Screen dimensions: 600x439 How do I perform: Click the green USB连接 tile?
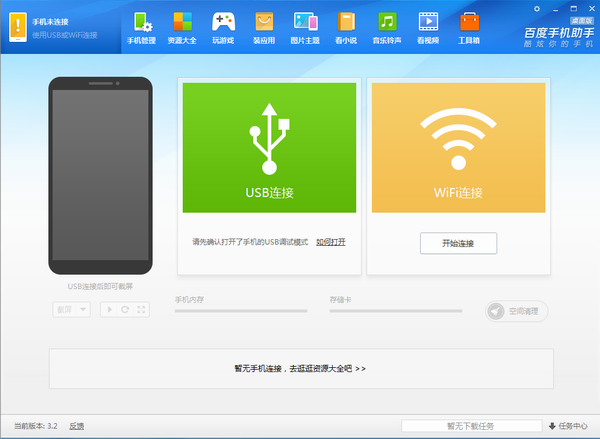pos(269,147)
